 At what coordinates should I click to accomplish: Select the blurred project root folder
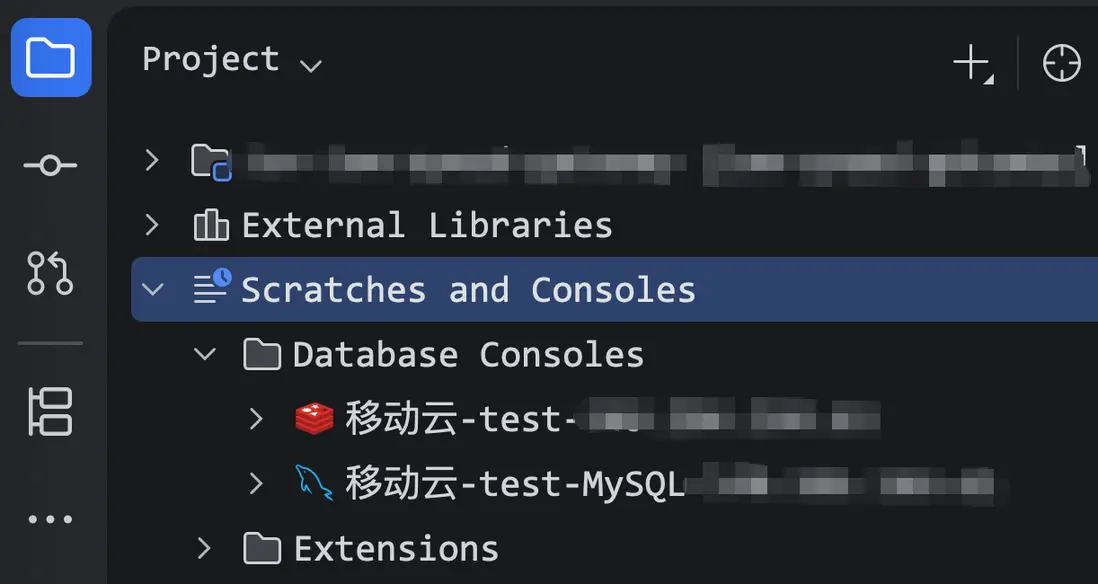640,162
